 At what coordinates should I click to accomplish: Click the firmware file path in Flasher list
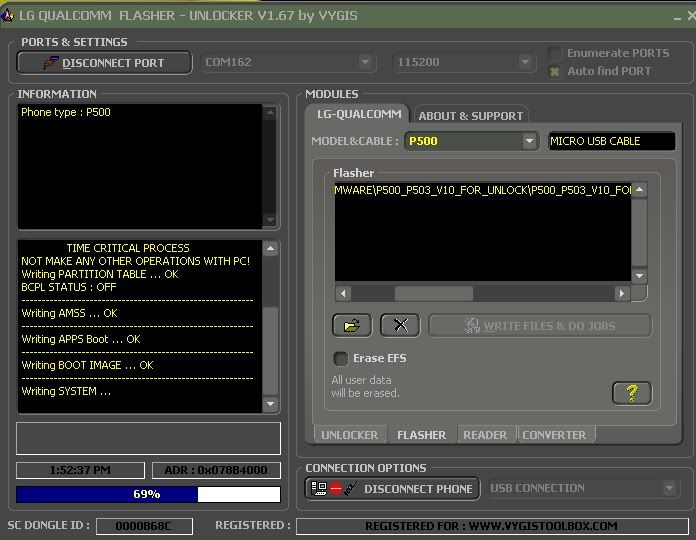483,190
